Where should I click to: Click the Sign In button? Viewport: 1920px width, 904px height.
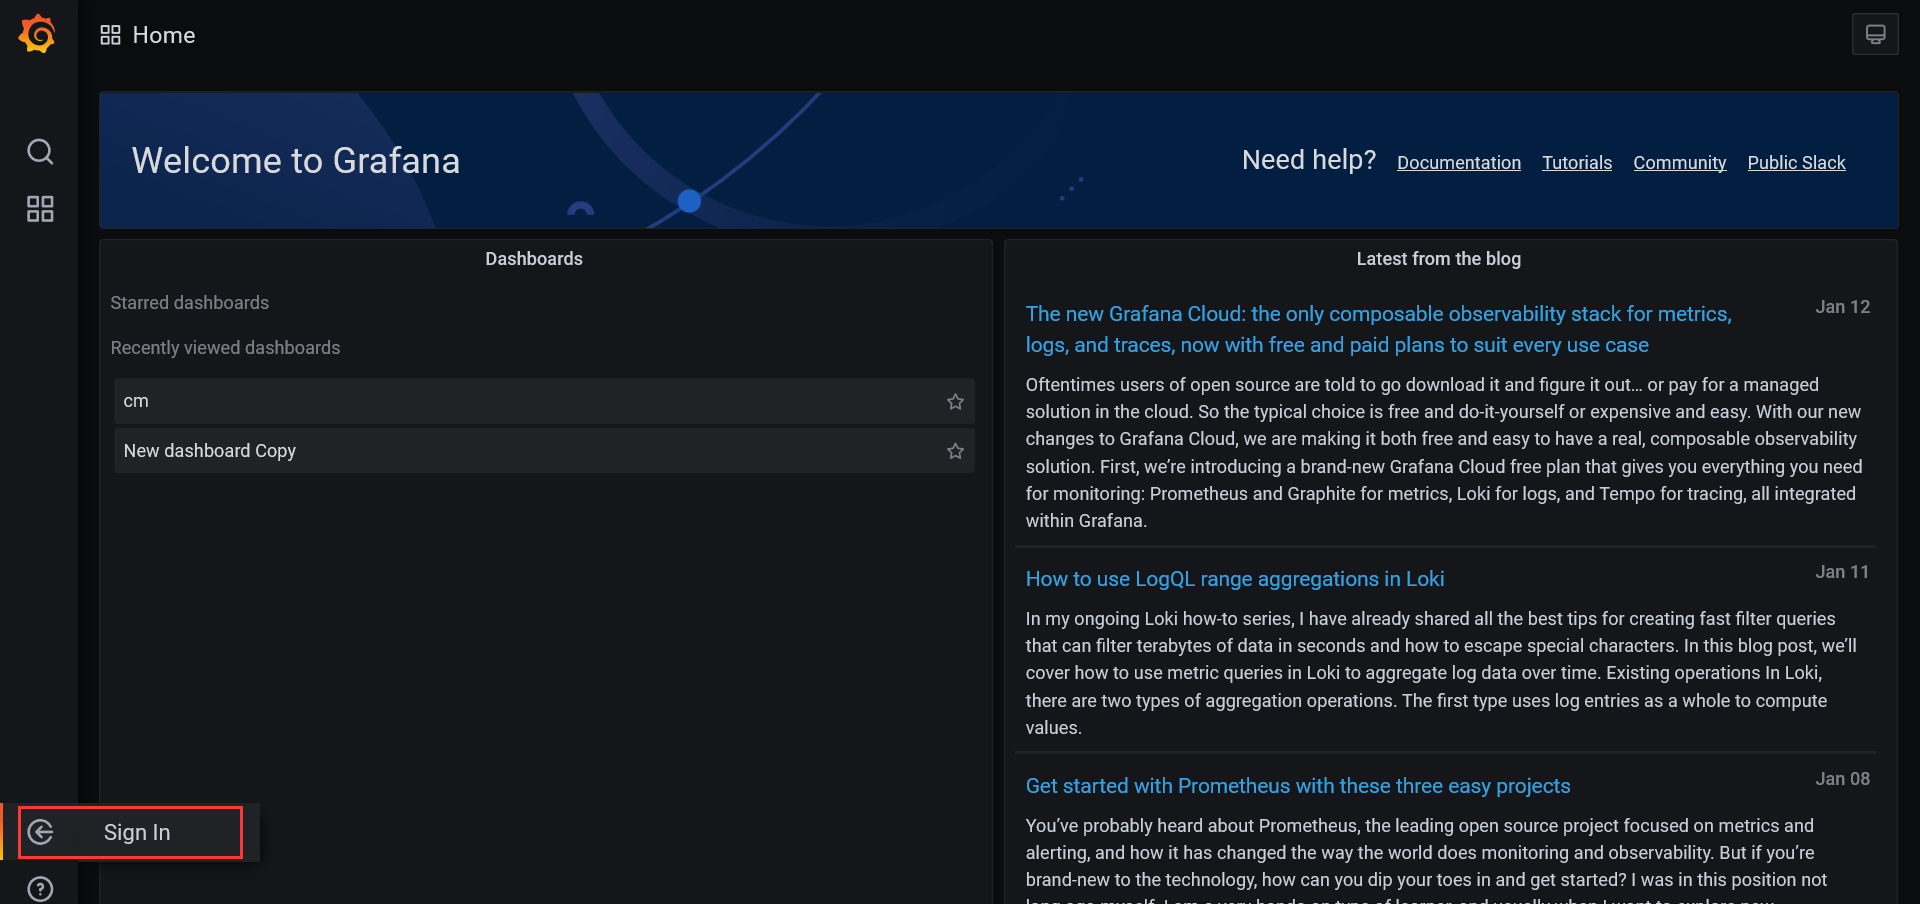[x=137, y=832]
